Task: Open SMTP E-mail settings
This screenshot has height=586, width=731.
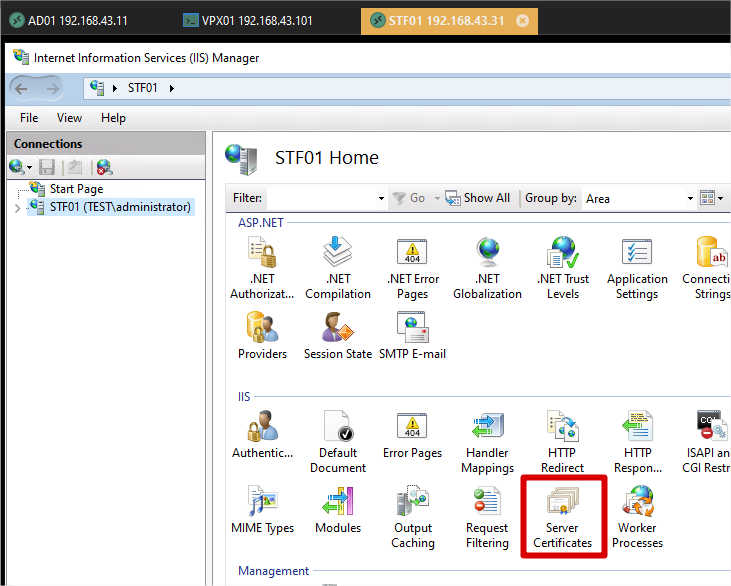Action: coord(413,336)
